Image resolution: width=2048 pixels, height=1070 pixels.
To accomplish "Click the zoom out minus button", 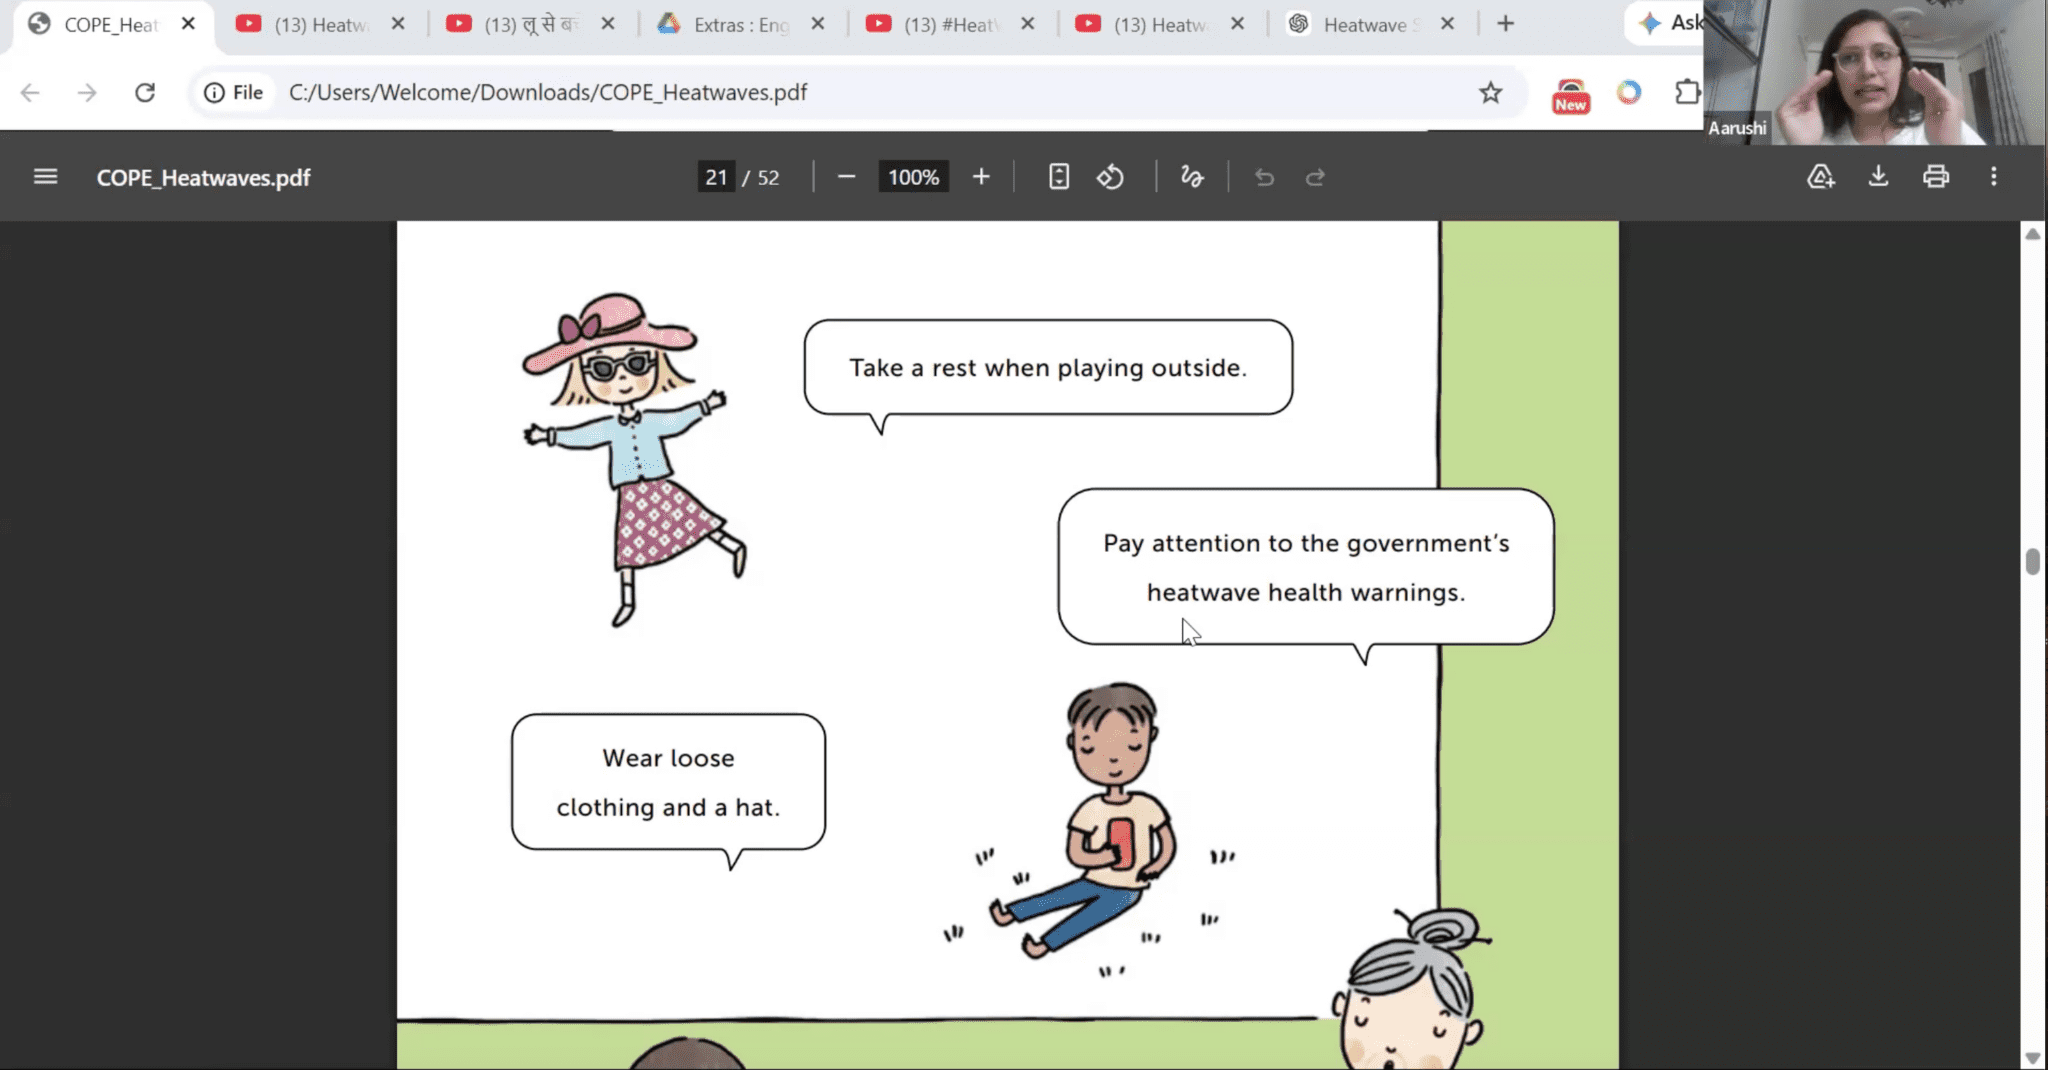I will tap(846, 177).
